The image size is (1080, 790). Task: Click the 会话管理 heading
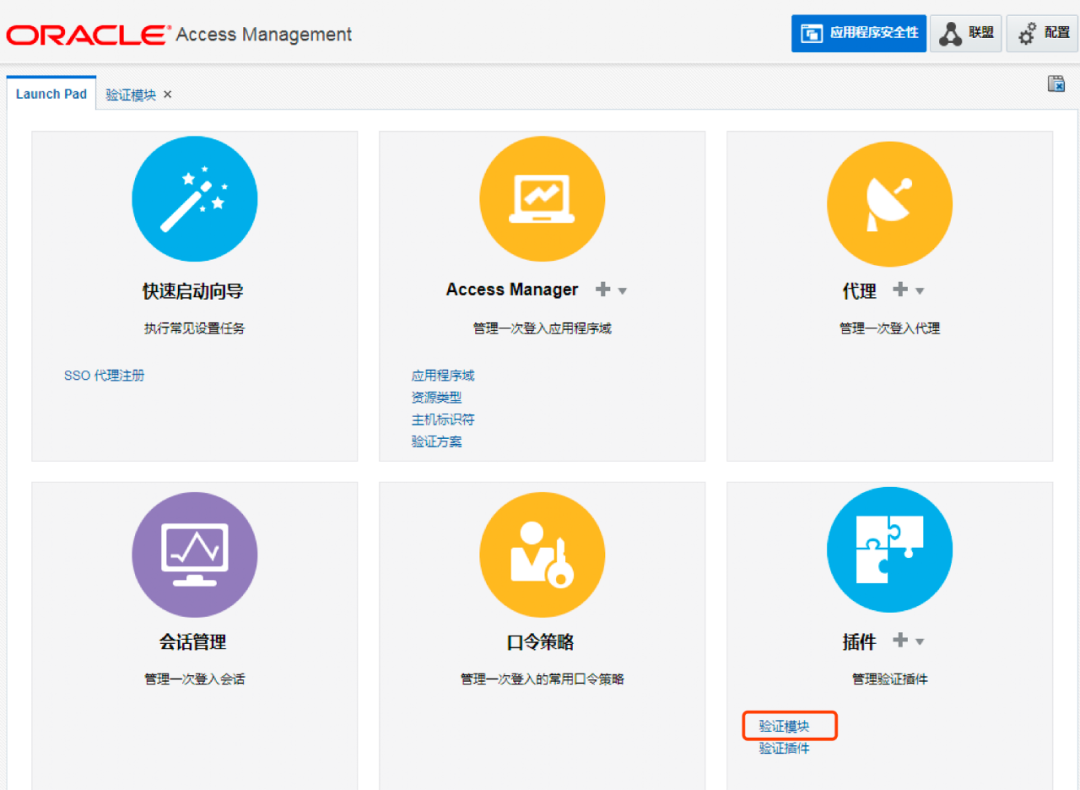pos(193,642)
